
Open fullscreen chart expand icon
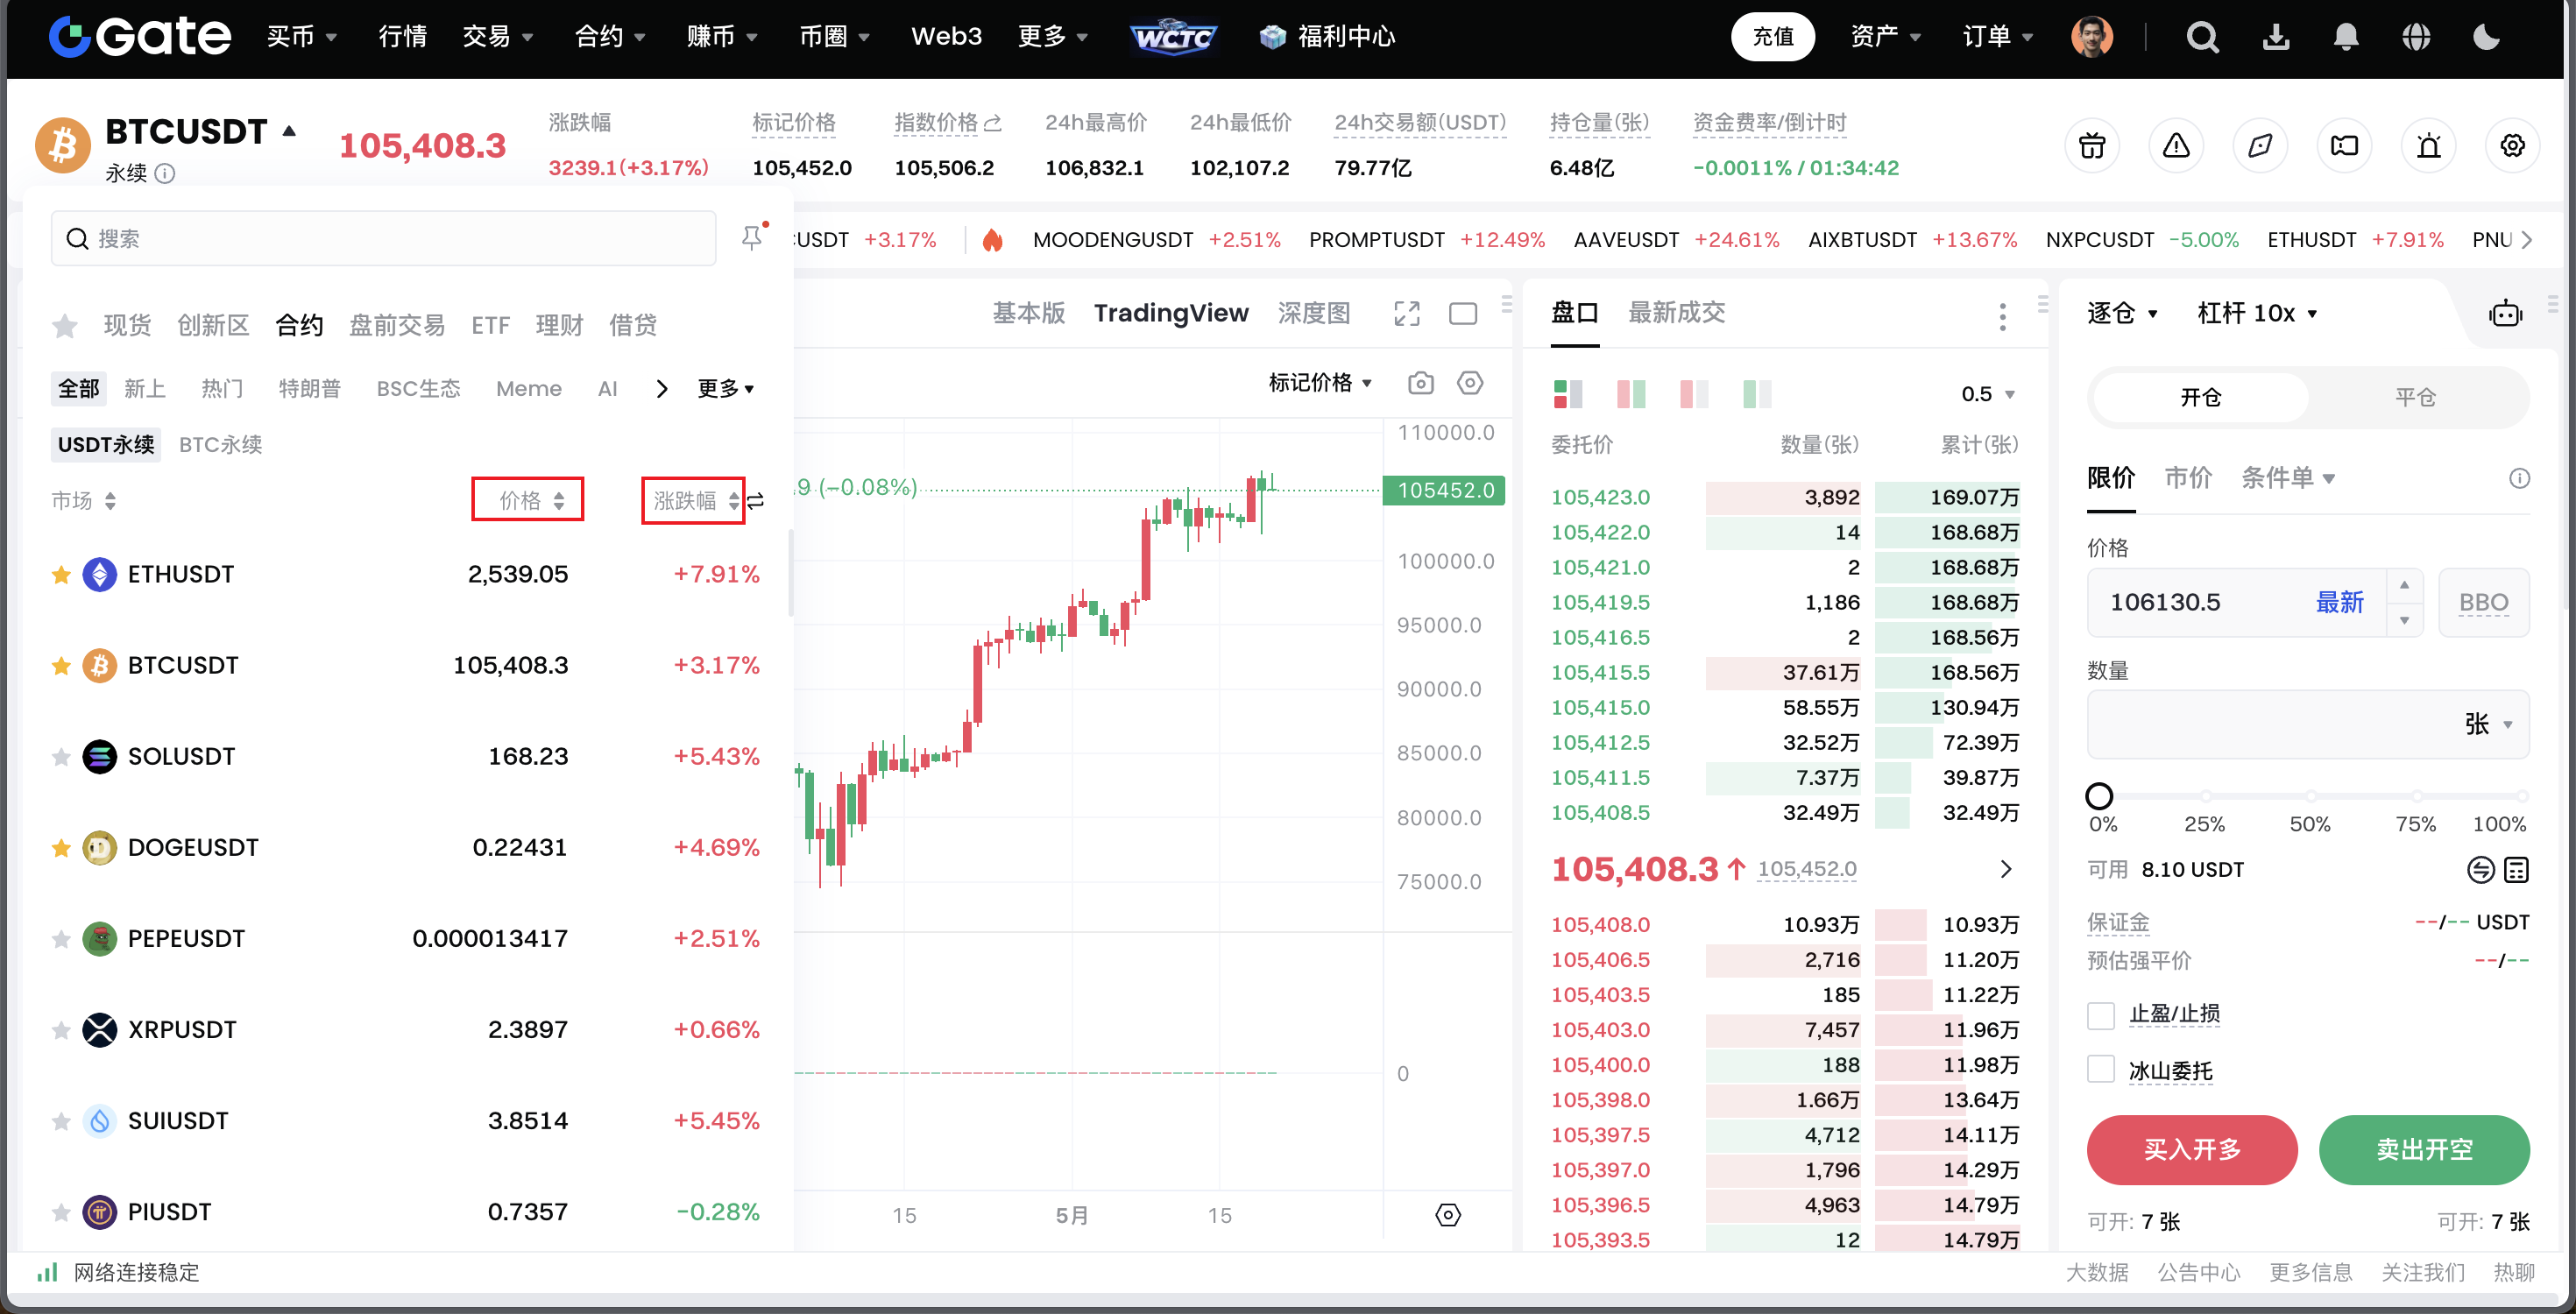[1406, 314]
